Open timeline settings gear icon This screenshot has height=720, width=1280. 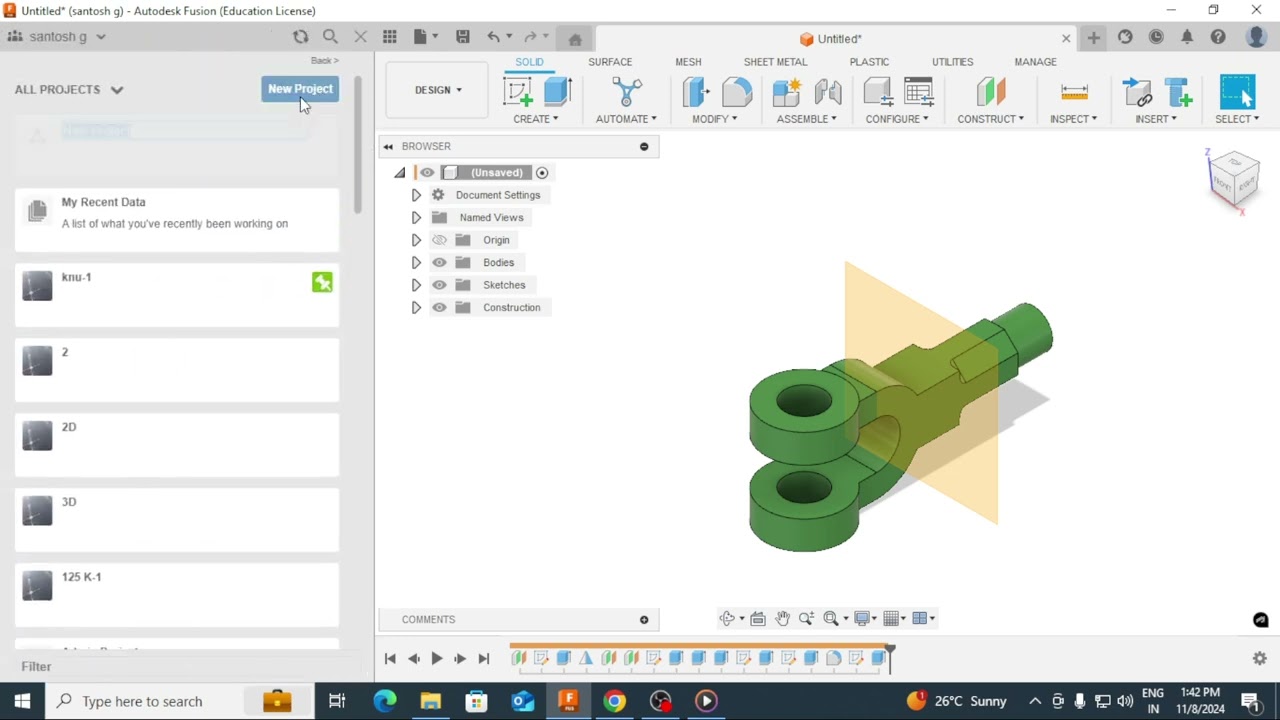coord(1260,658)
